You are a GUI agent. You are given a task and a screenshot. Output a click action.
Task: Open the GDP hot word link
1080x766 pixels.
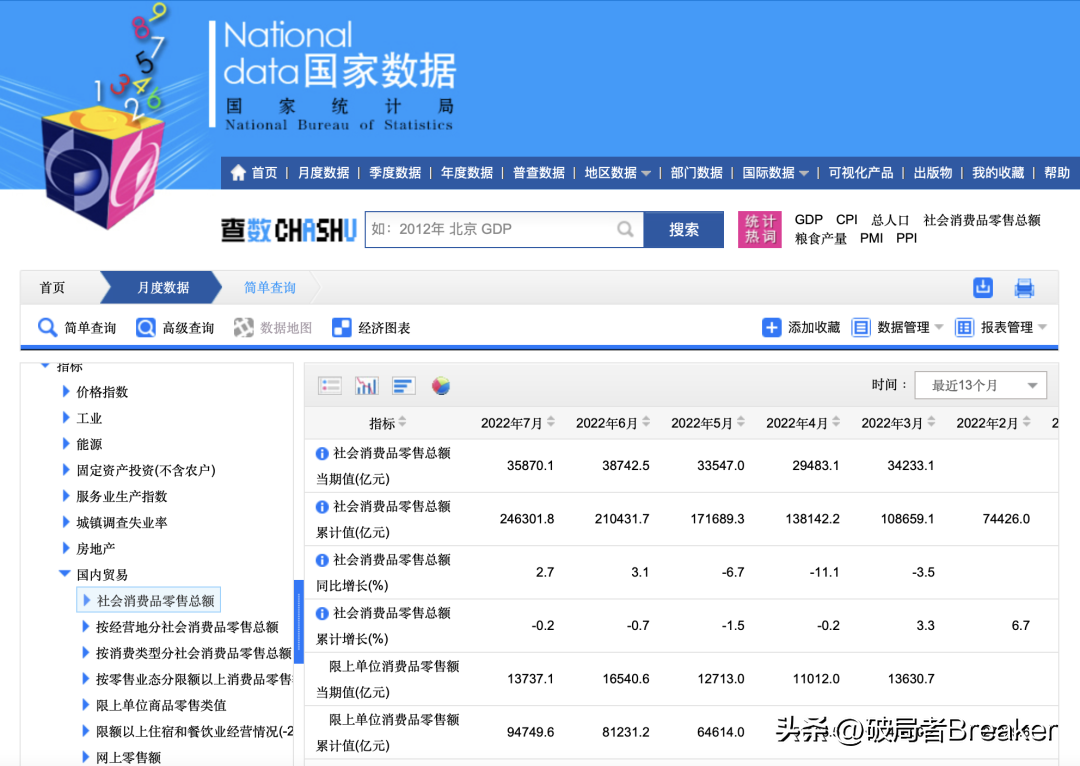tap(808, 219)
